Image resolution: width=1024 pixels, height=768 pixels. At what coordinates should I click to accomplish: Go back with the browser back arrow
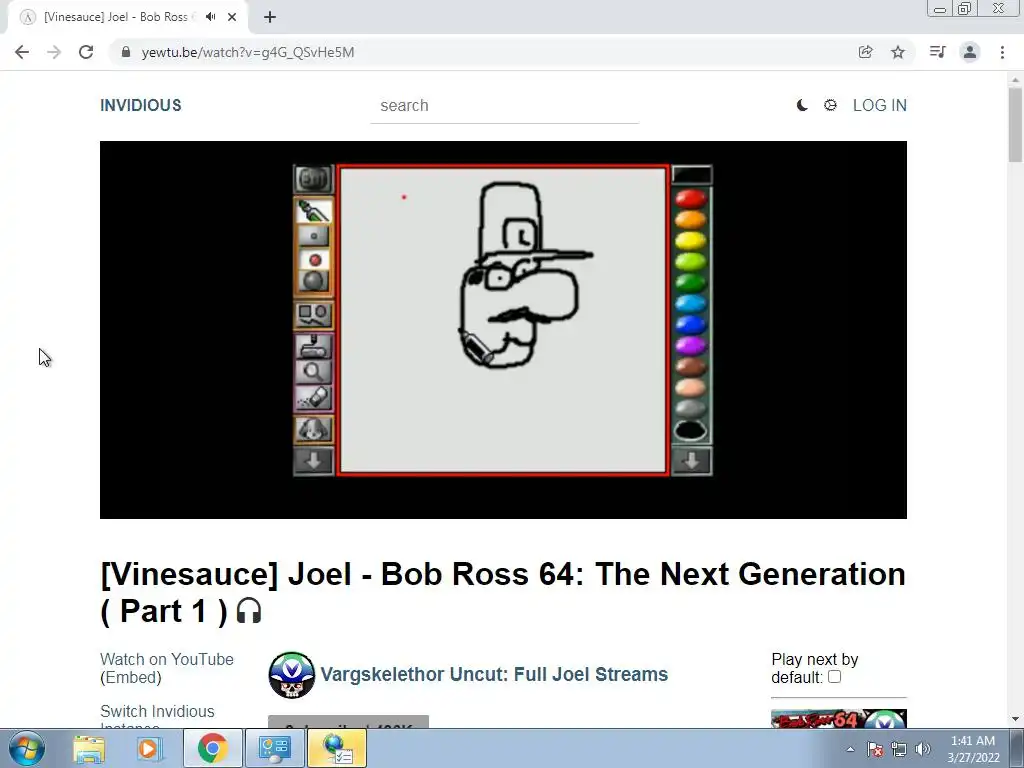tap(22, 52)
